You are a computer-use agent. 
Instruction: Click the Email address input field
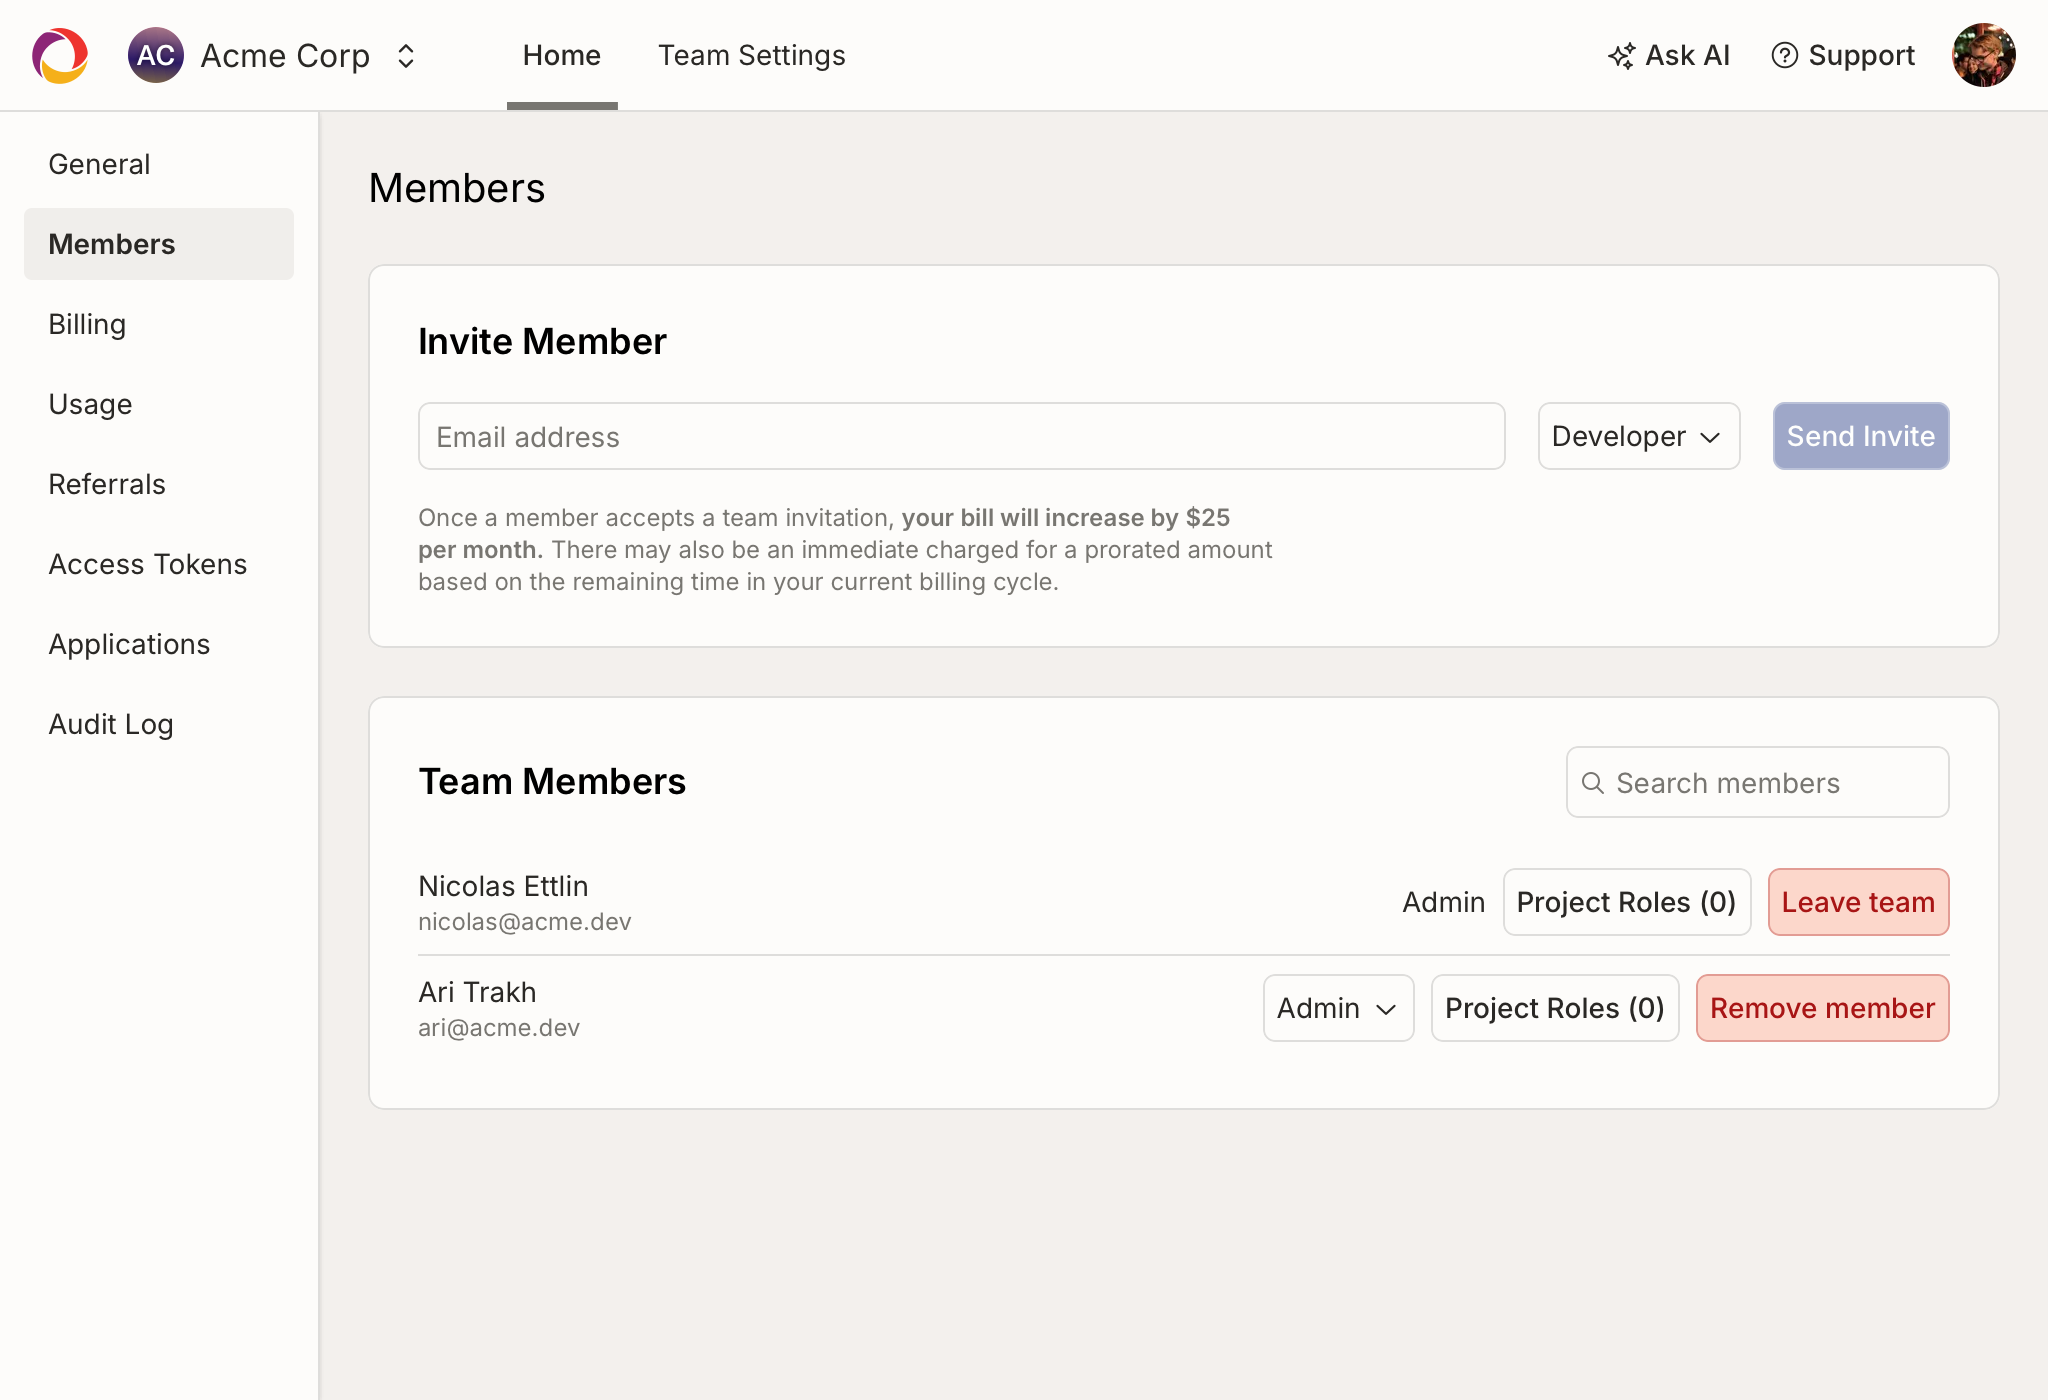coord(960,436)
